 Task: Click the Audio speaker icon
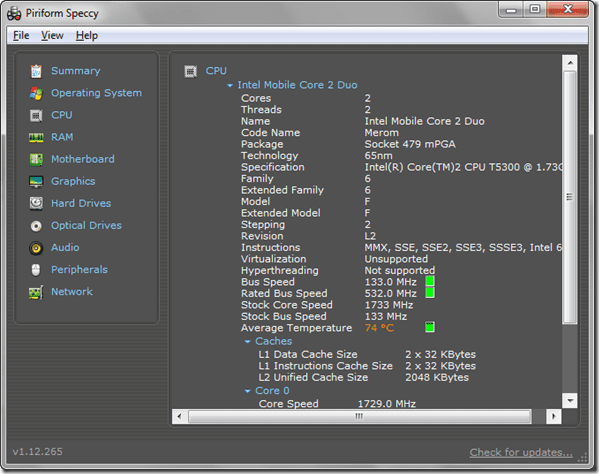[36, 248]
